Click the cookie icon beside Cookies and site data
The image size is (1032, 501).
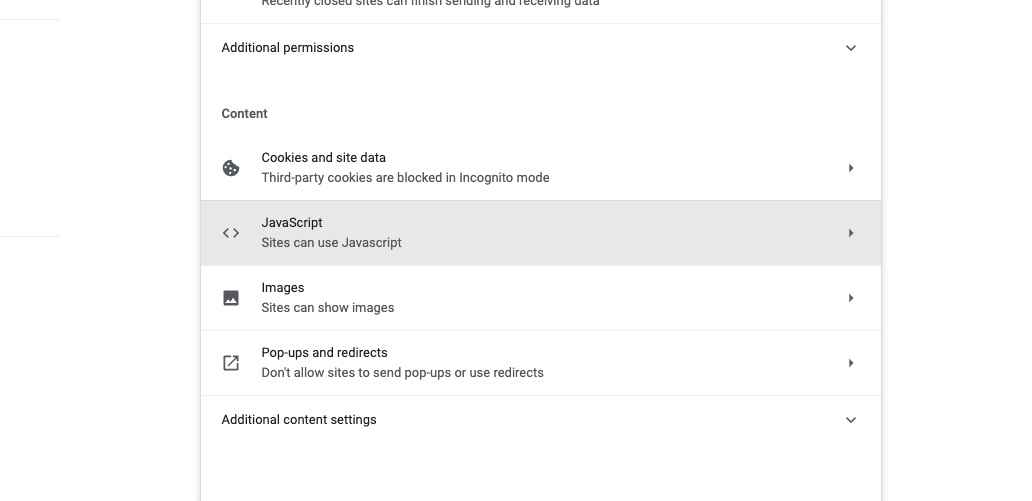click(x=230, y=168)
